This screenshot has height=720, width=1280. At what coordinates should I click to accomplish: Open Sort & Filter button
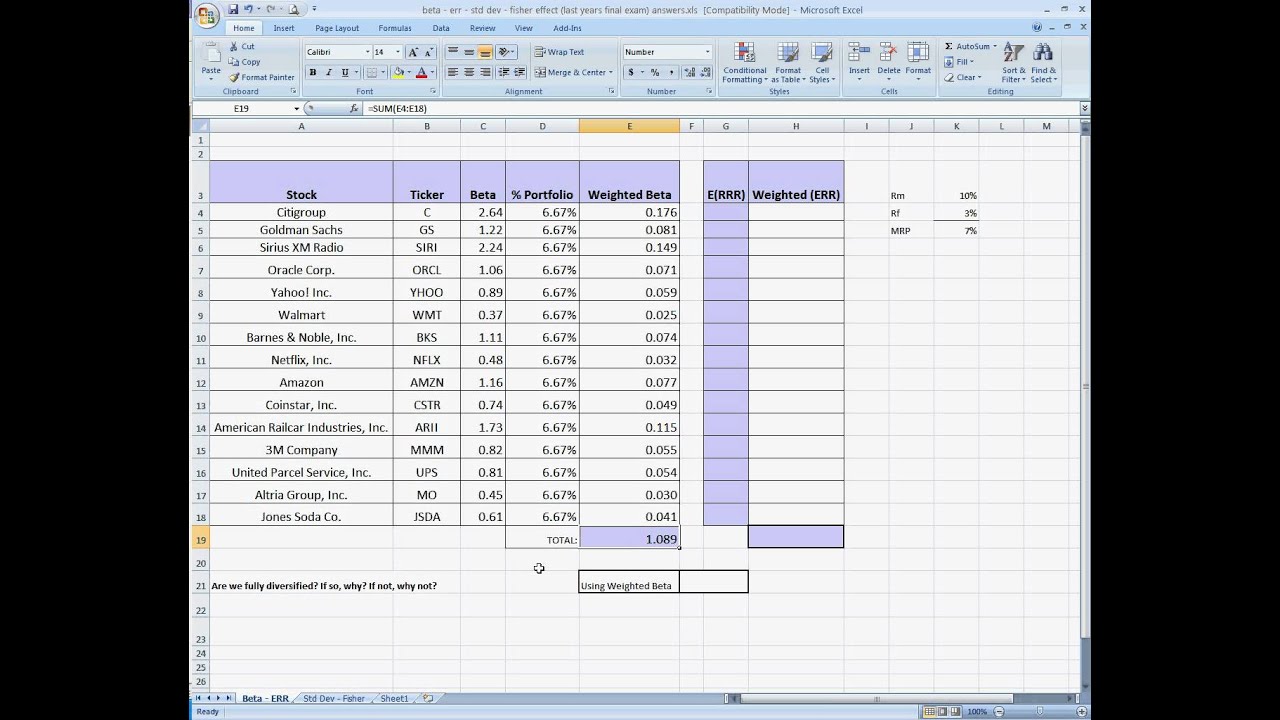[x=1013, y=63]
